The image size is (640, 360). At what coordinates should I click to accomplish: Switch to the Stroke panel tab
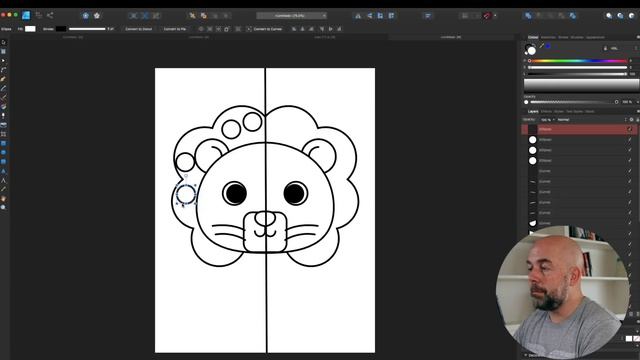tap(563, 37)
